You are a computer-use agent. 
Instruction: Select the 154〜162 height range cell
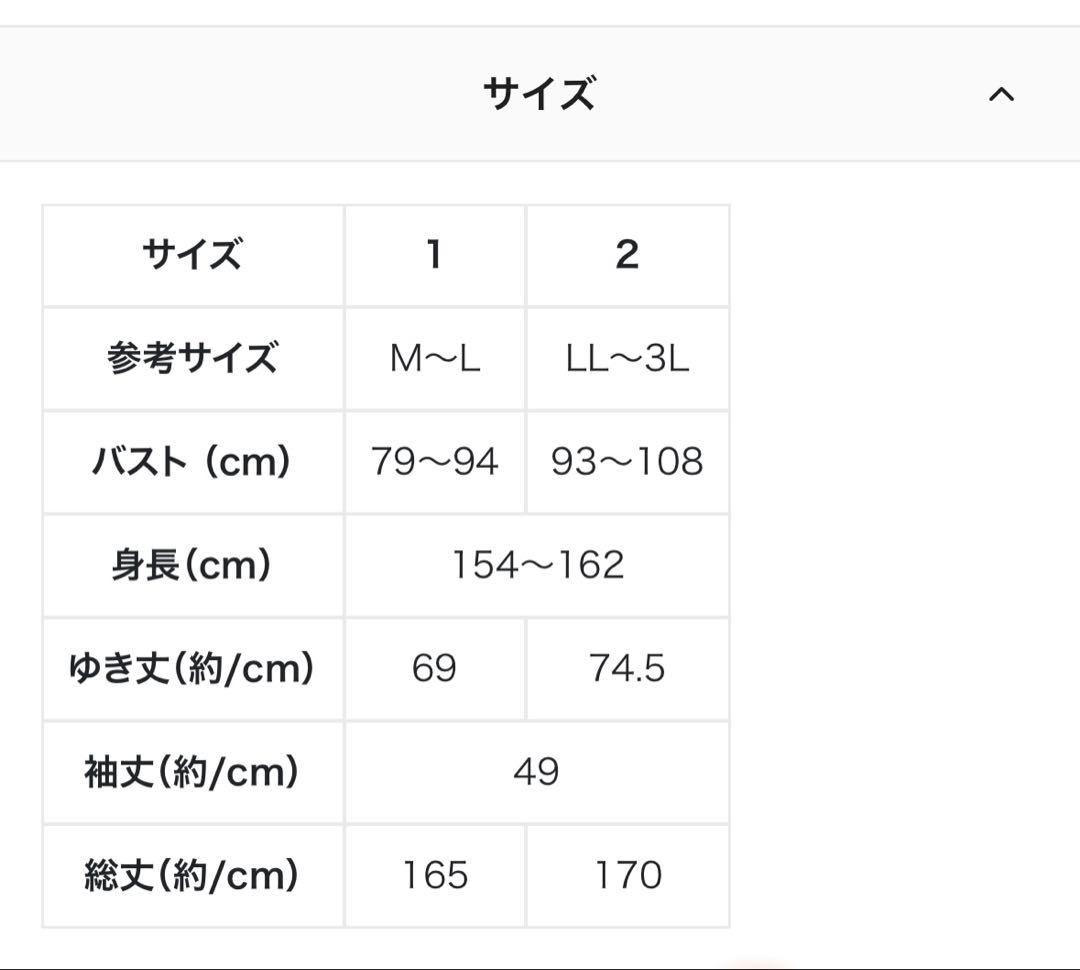click(x=537, y=565)
